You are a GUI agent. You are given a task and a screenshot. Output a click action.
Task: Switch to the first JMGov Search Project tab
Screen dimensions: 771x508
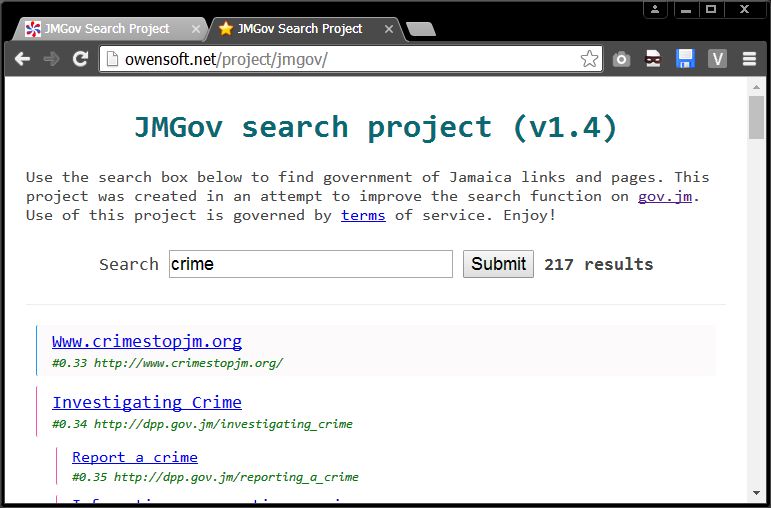coord(106,29)
